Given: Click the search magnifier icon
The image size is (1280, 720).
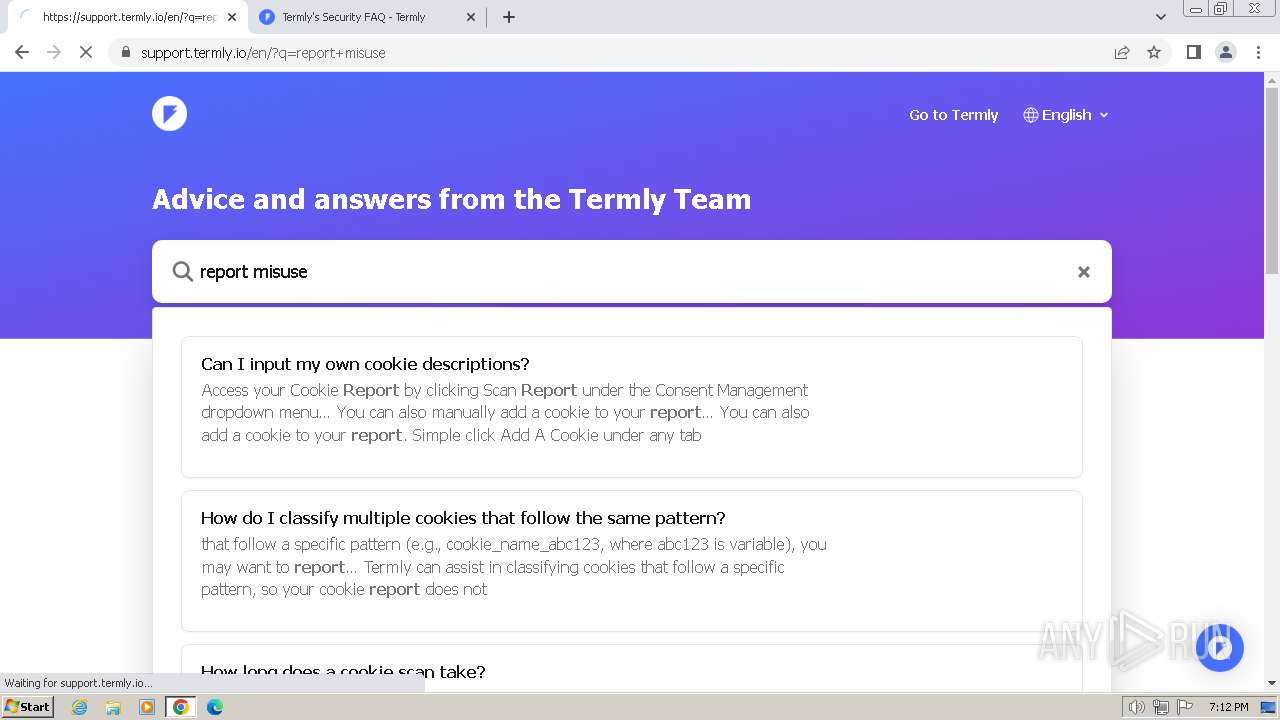Looking at the screenshot, I should point(182,271).
